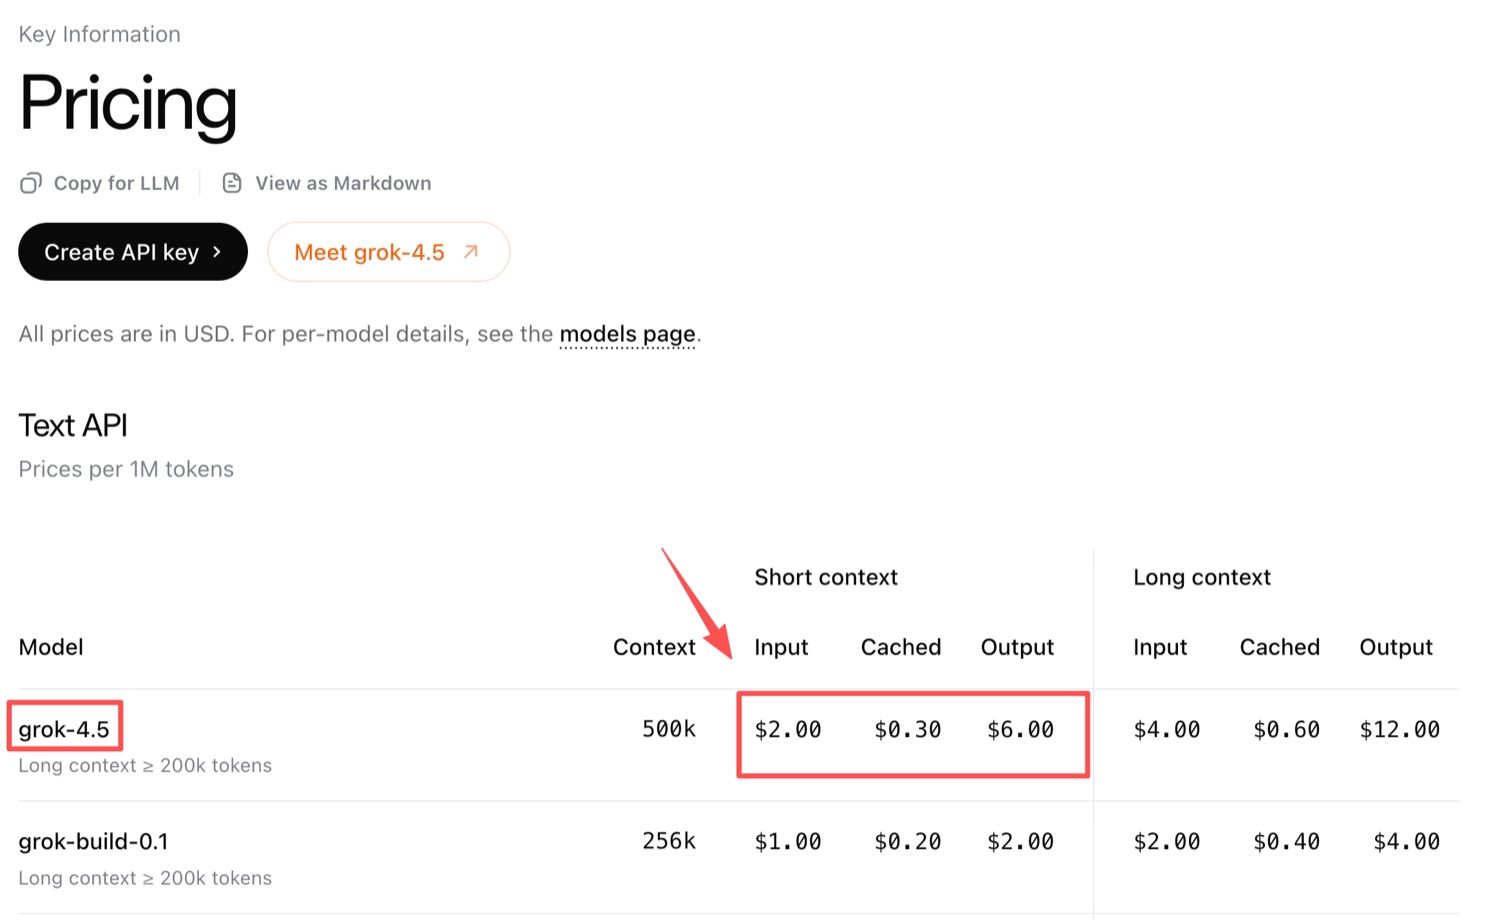
Task: Click the Short context group header
Action: (826, 577)
